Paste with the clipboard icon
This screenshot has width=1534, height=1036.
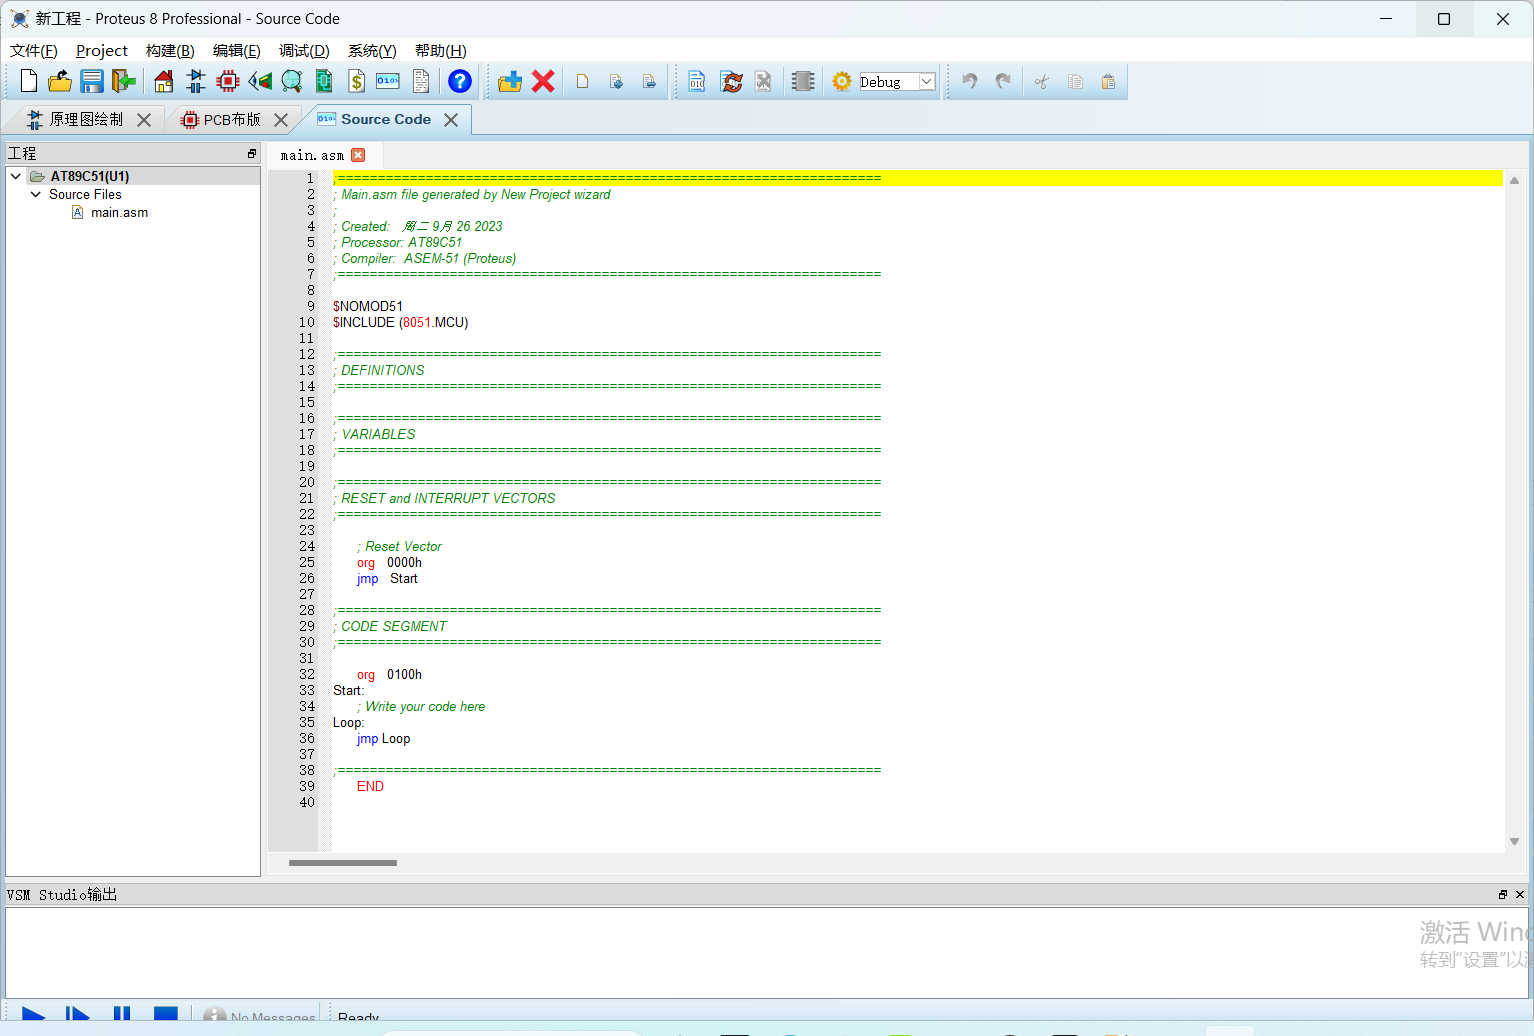[x=1108, y=81]
